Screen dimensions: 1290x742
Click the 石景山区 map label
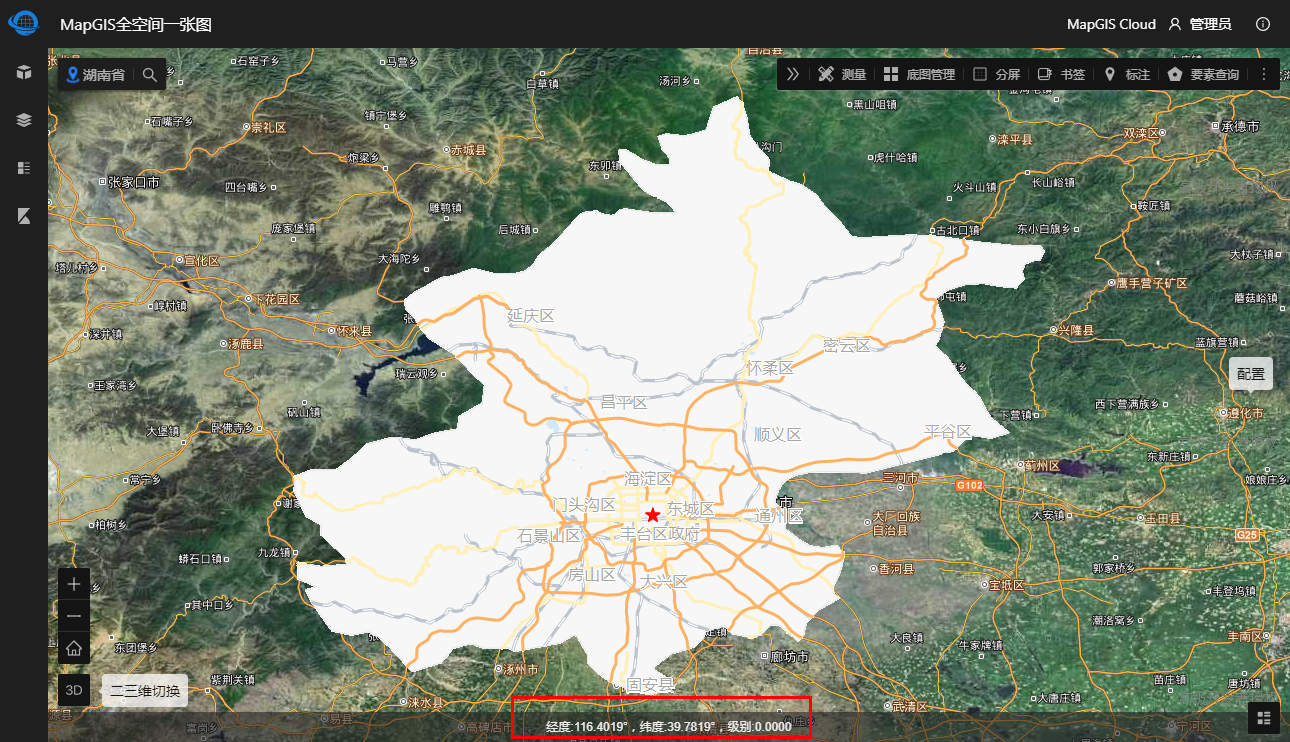tap(549, 535)
